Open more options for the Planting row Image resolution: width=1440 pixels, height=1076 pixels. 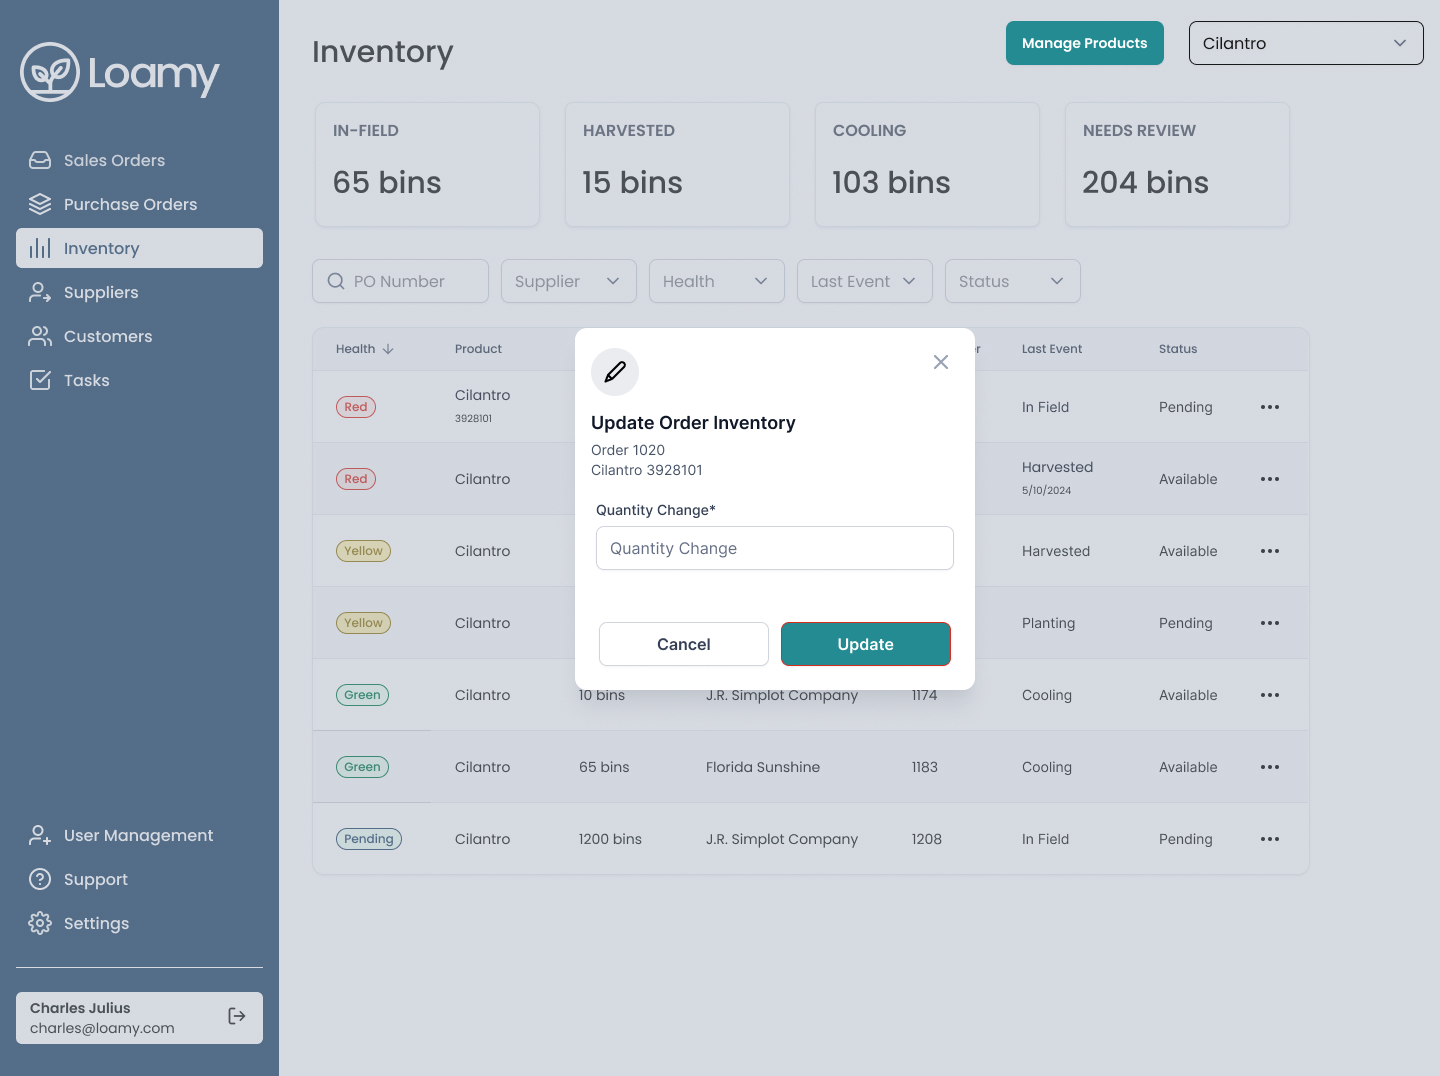pyautogui.click(x=1270, y=623)
